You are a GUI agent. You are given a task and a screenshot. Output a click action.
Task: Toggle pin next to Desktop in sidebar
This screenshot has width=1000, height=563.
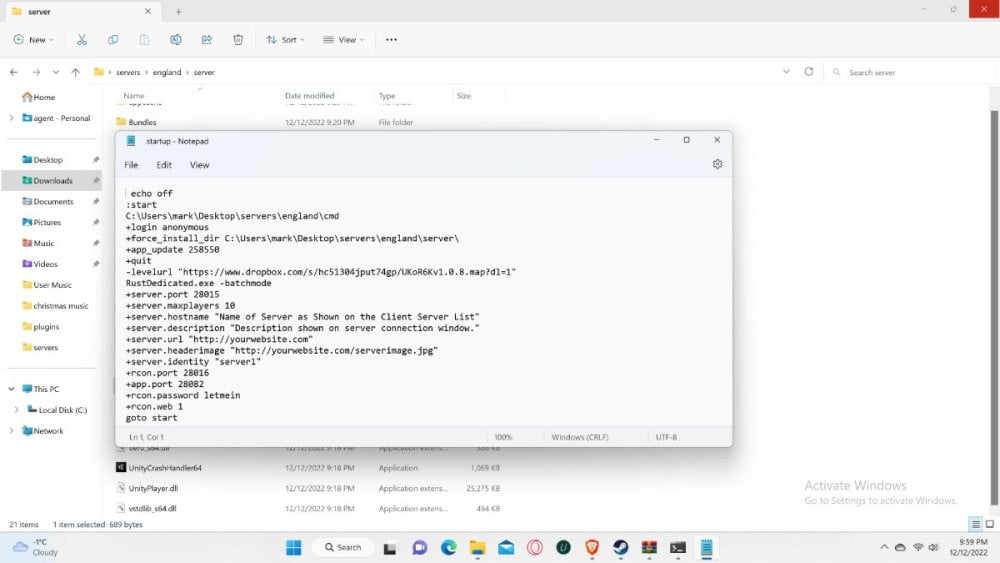[x=96, y=160]
